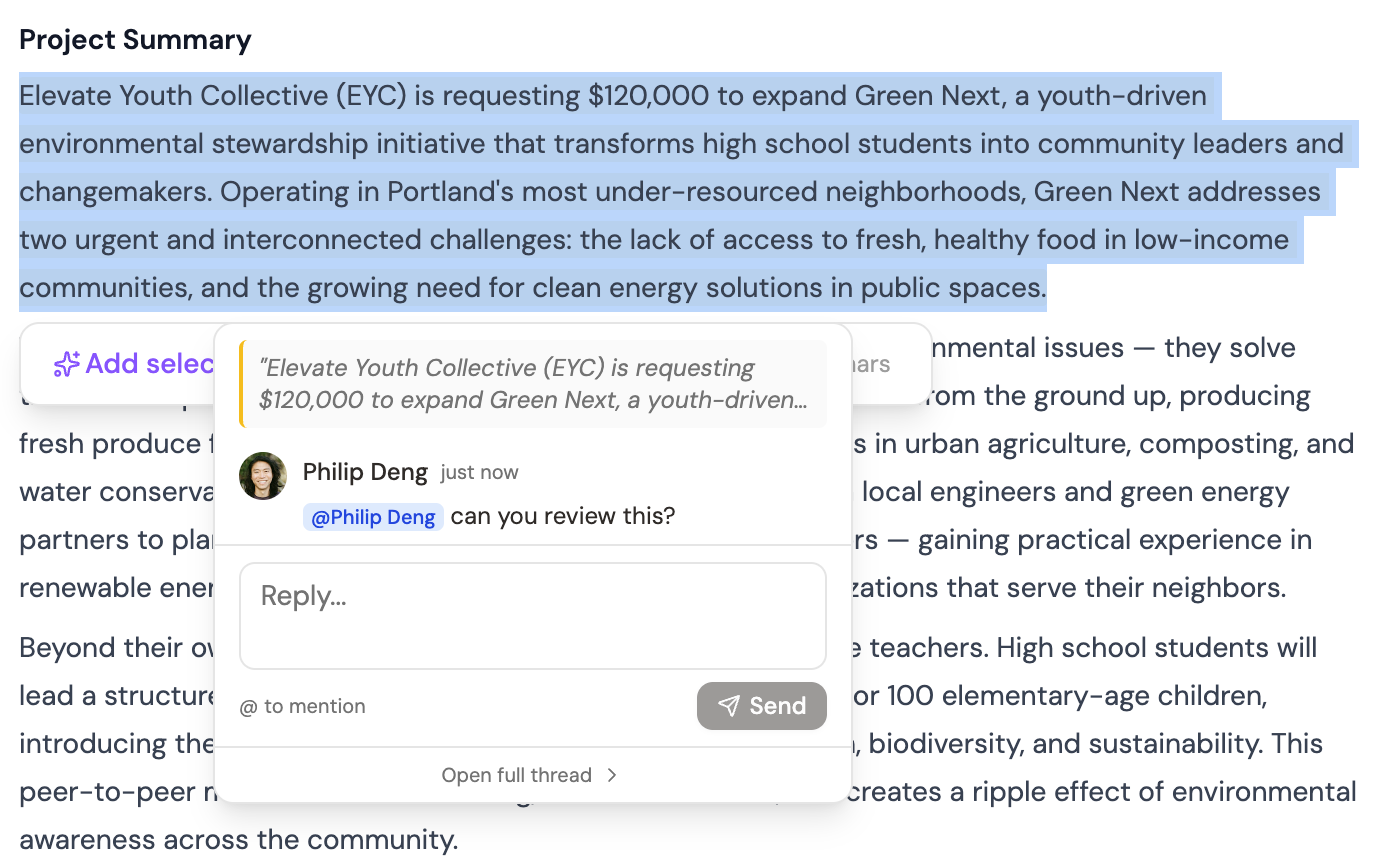Select the @Philip Deng mention chip

coord(373,516)
